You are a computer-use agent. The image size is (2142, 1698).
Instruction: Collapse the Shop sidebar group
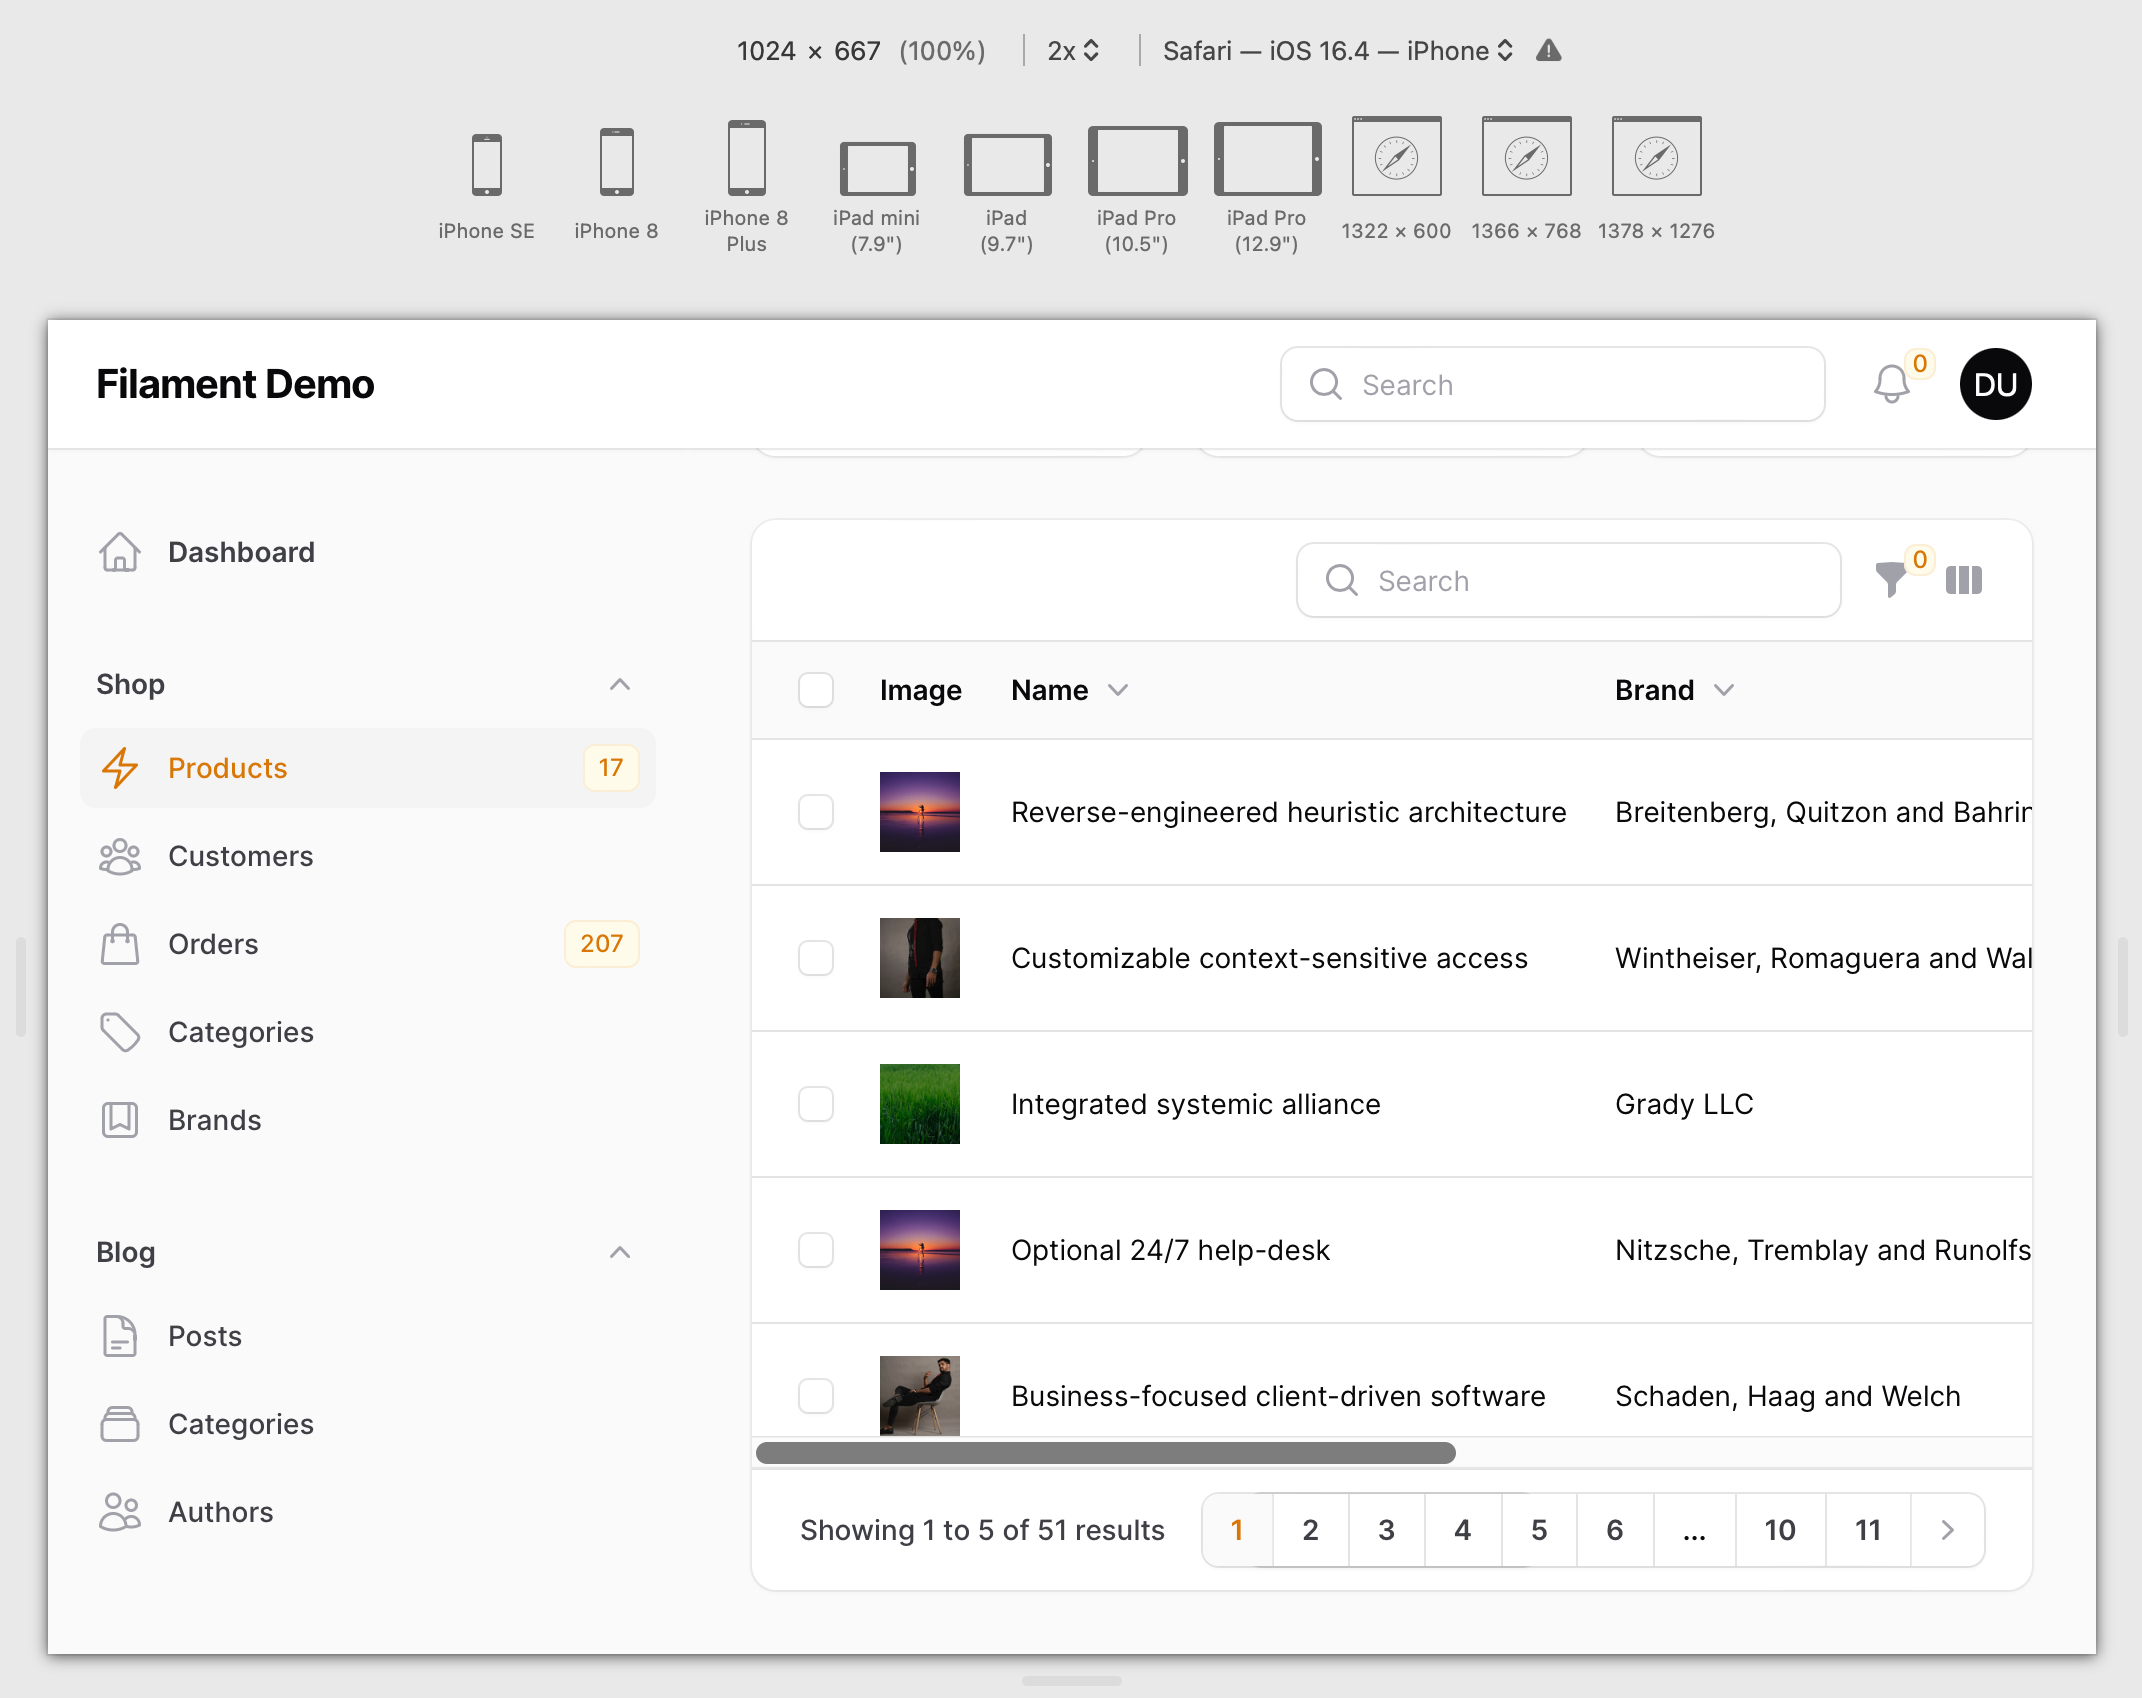(x=620, y=683)
